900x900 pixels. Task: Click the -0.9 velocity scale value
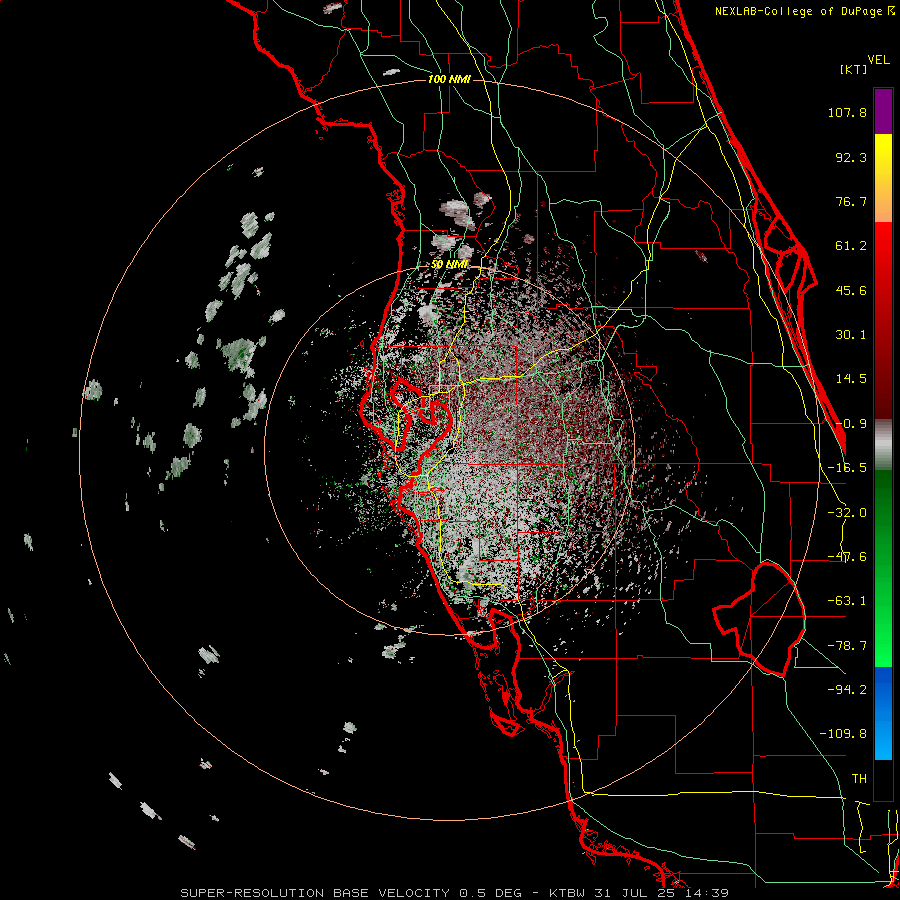pyautogui.click(x=851, y=424)
